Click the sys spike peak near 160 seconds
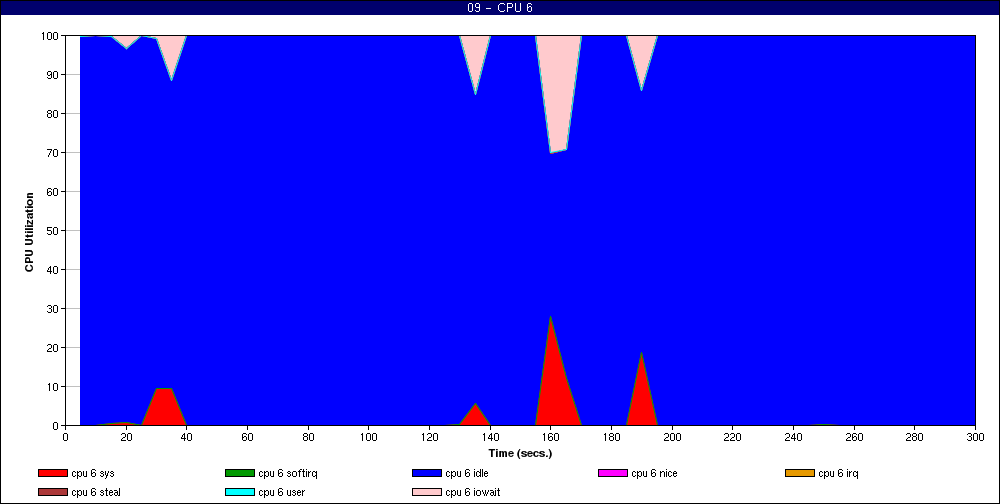 (x=550, y=319)
